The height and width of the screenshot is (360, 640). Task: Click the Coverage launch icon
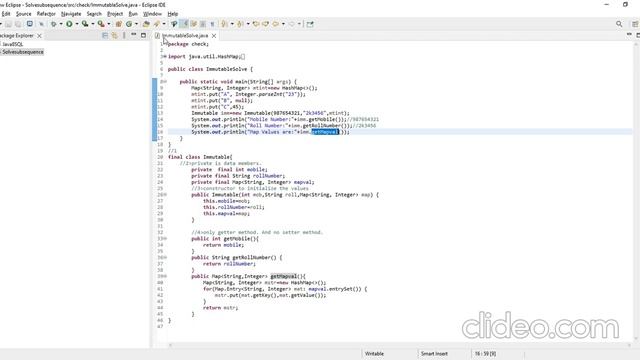click(x=85, y=24)
